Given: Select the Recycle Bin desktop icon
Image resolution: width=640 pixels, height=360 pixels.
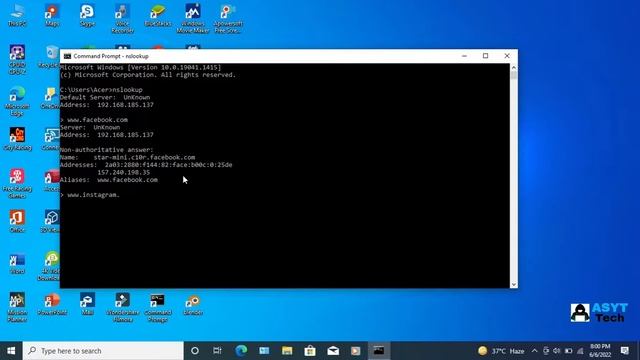Looking at the screenshot, I should click(x=50, y=57).
